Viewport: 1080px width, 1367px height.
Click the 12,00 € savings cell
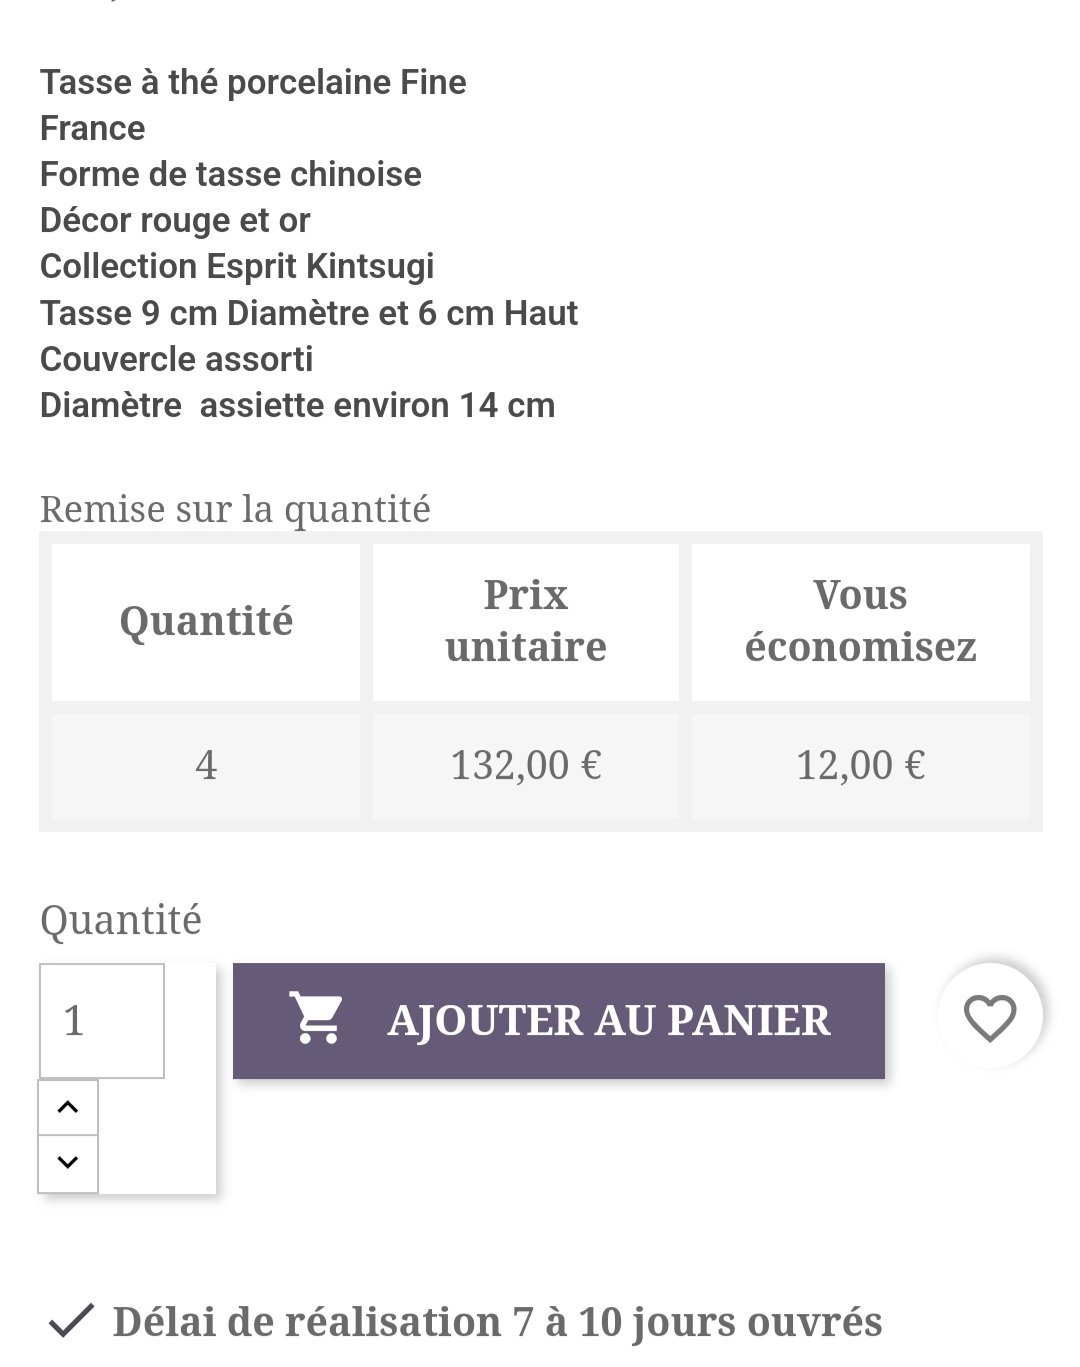(x=860, y=766)
